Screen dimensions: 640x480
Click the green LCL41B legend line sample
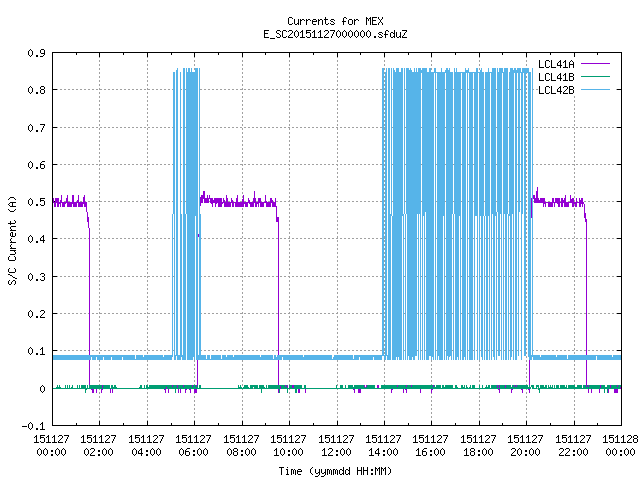[x=595, y=77]
